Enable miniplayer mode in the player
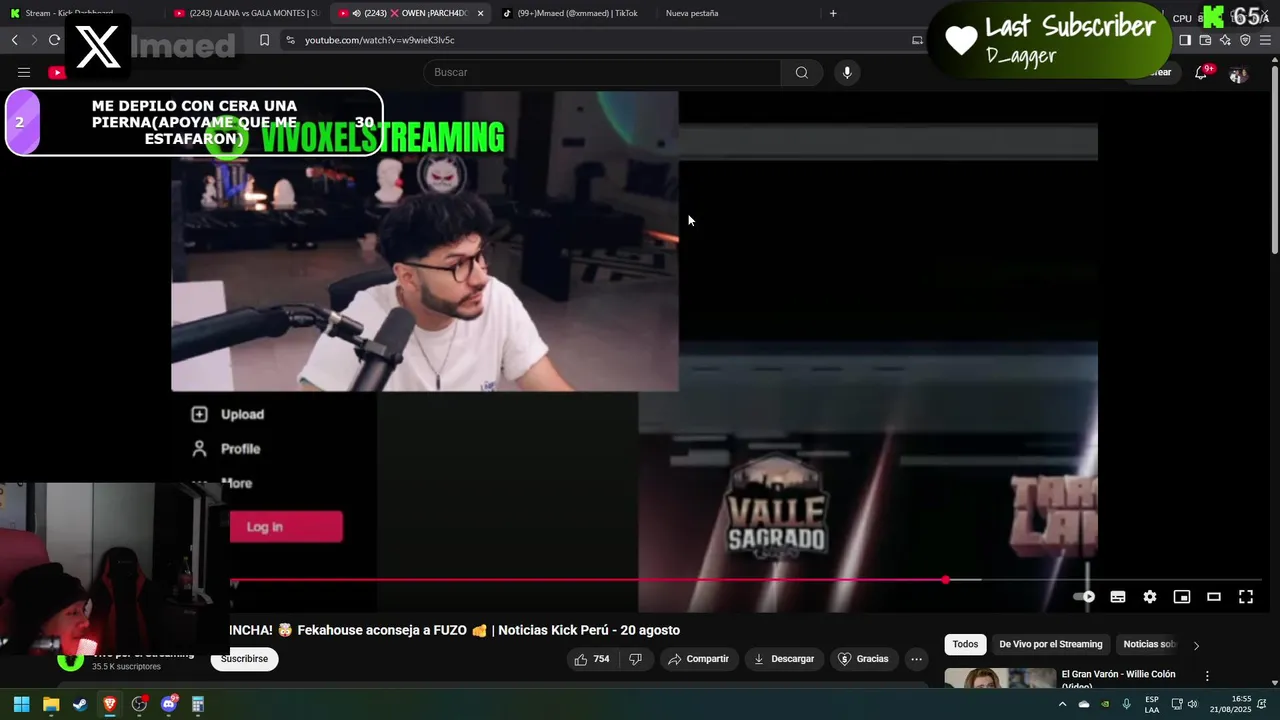Screen dimensions: 1280x720 [x=1182, y=597]
